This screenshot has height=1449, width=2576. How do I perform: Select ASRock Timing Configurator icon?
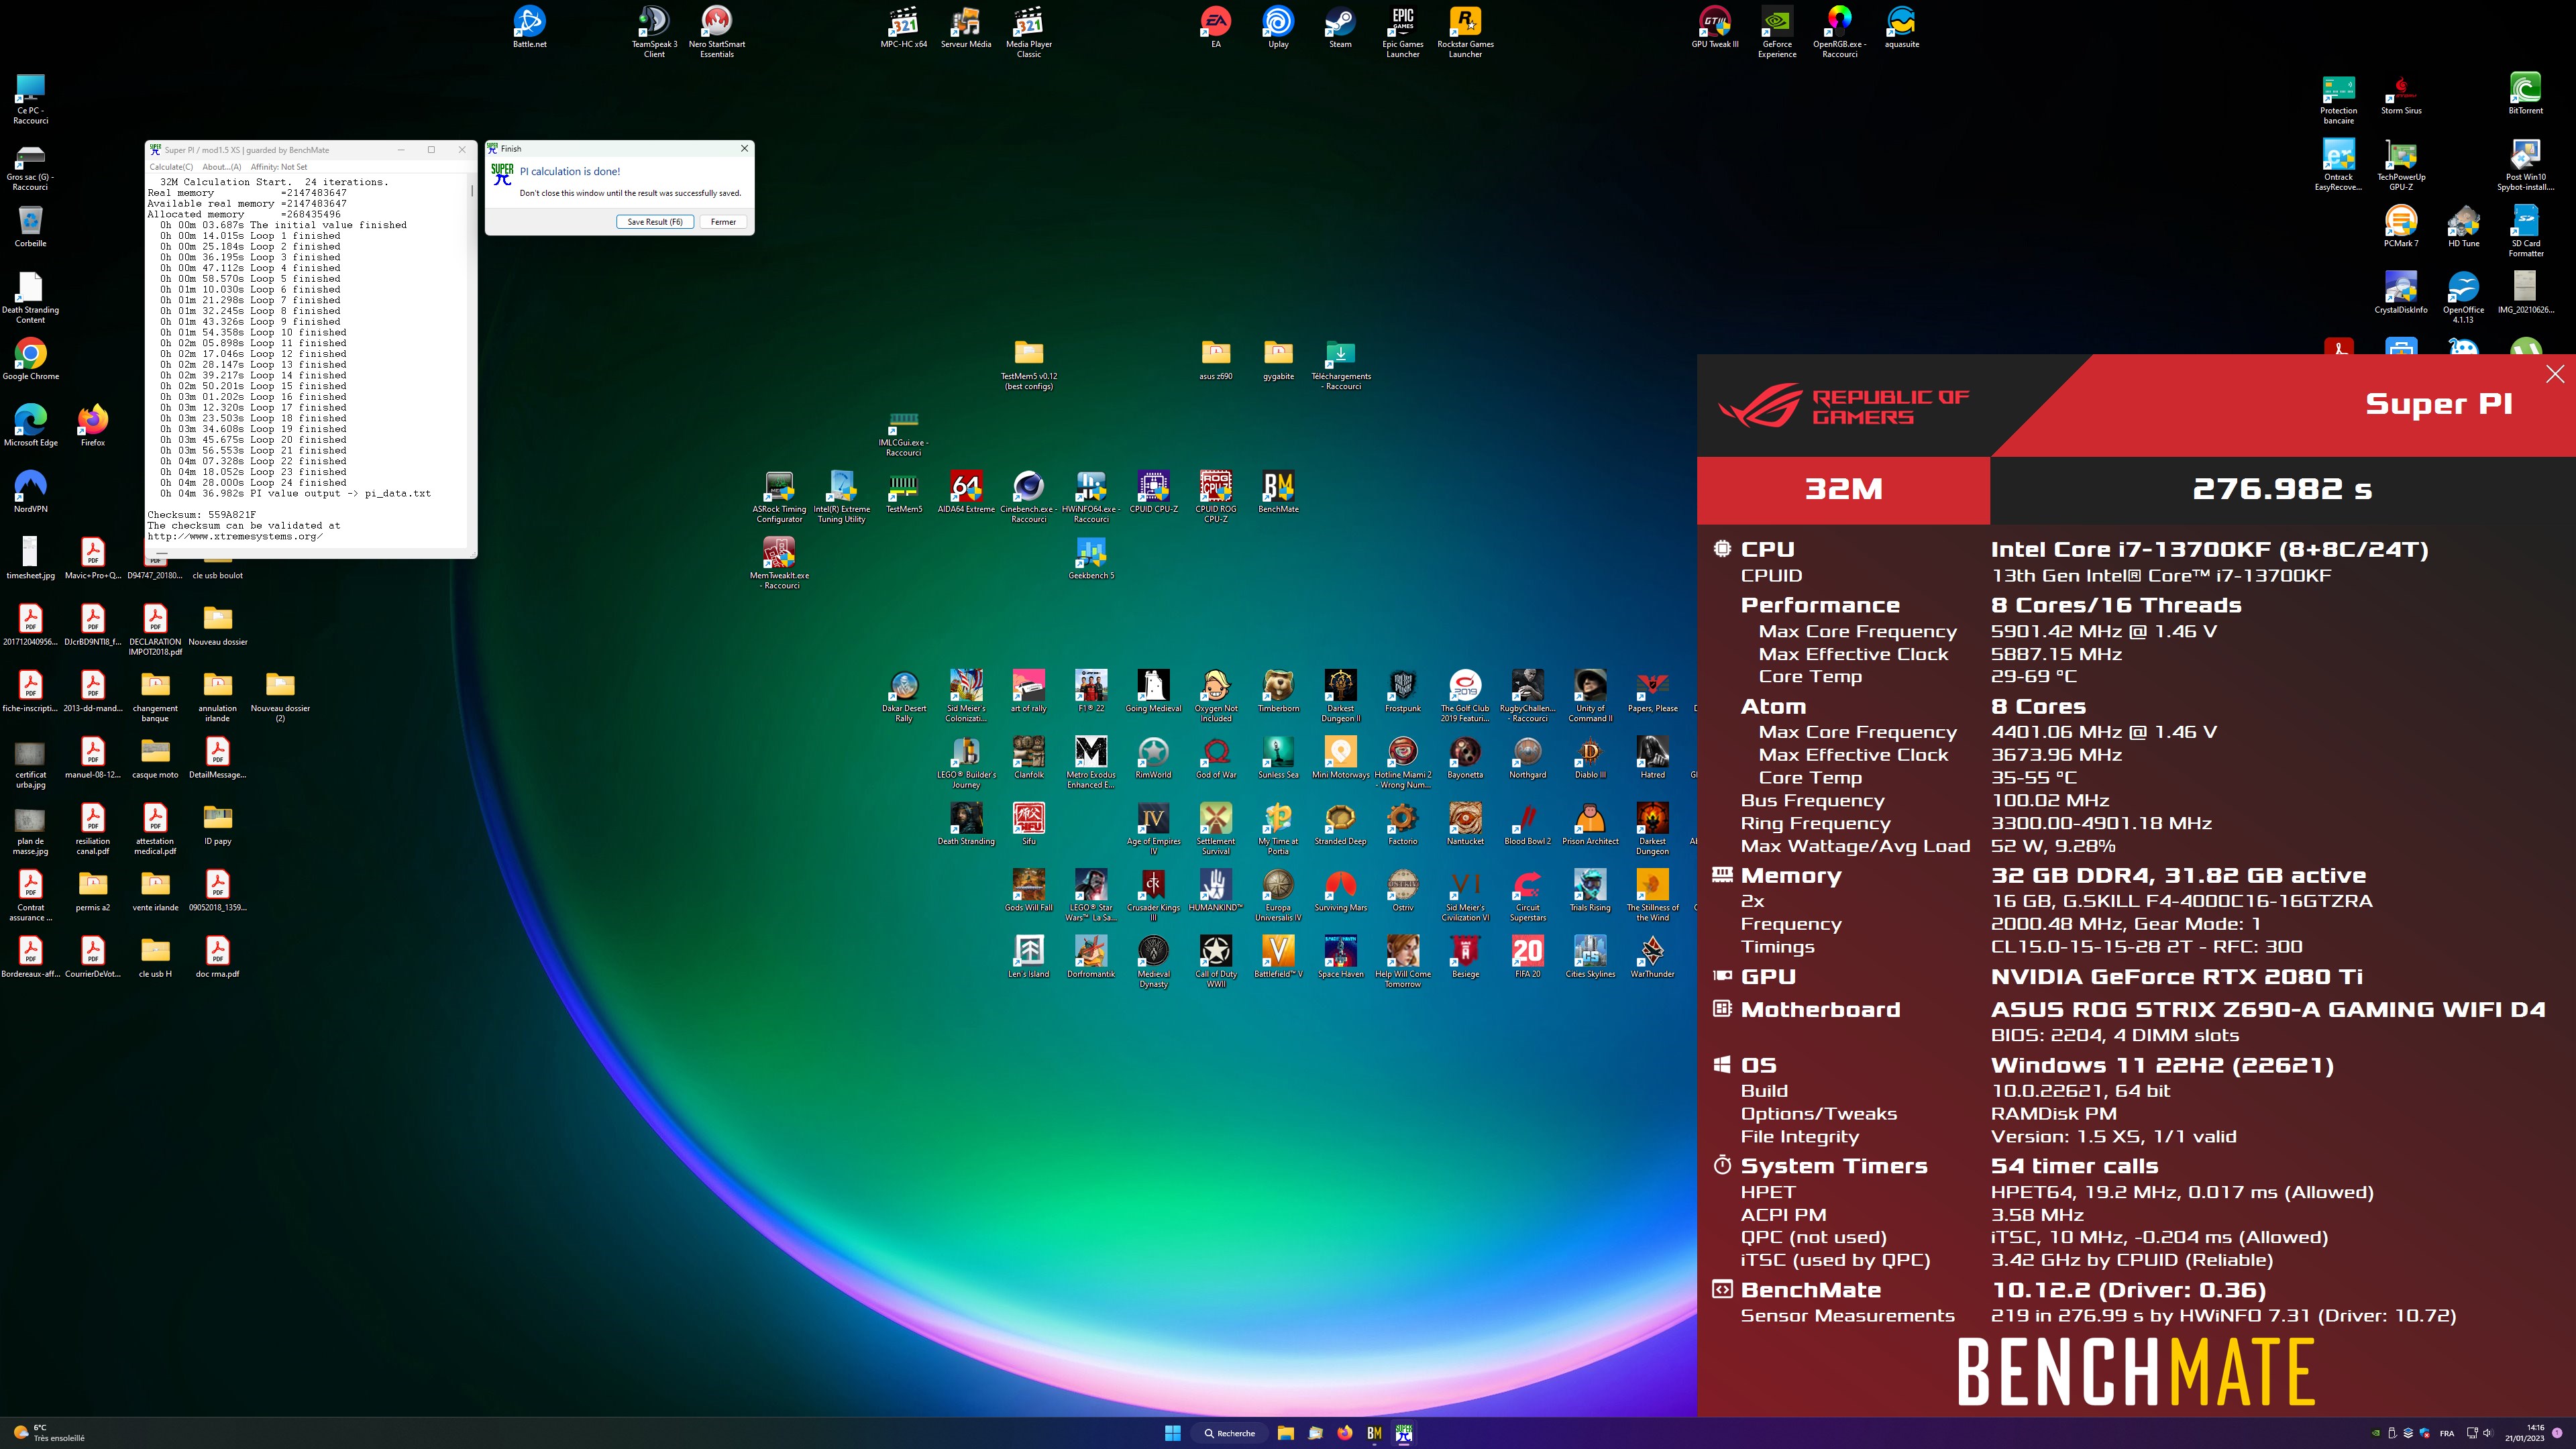(779, 497)
